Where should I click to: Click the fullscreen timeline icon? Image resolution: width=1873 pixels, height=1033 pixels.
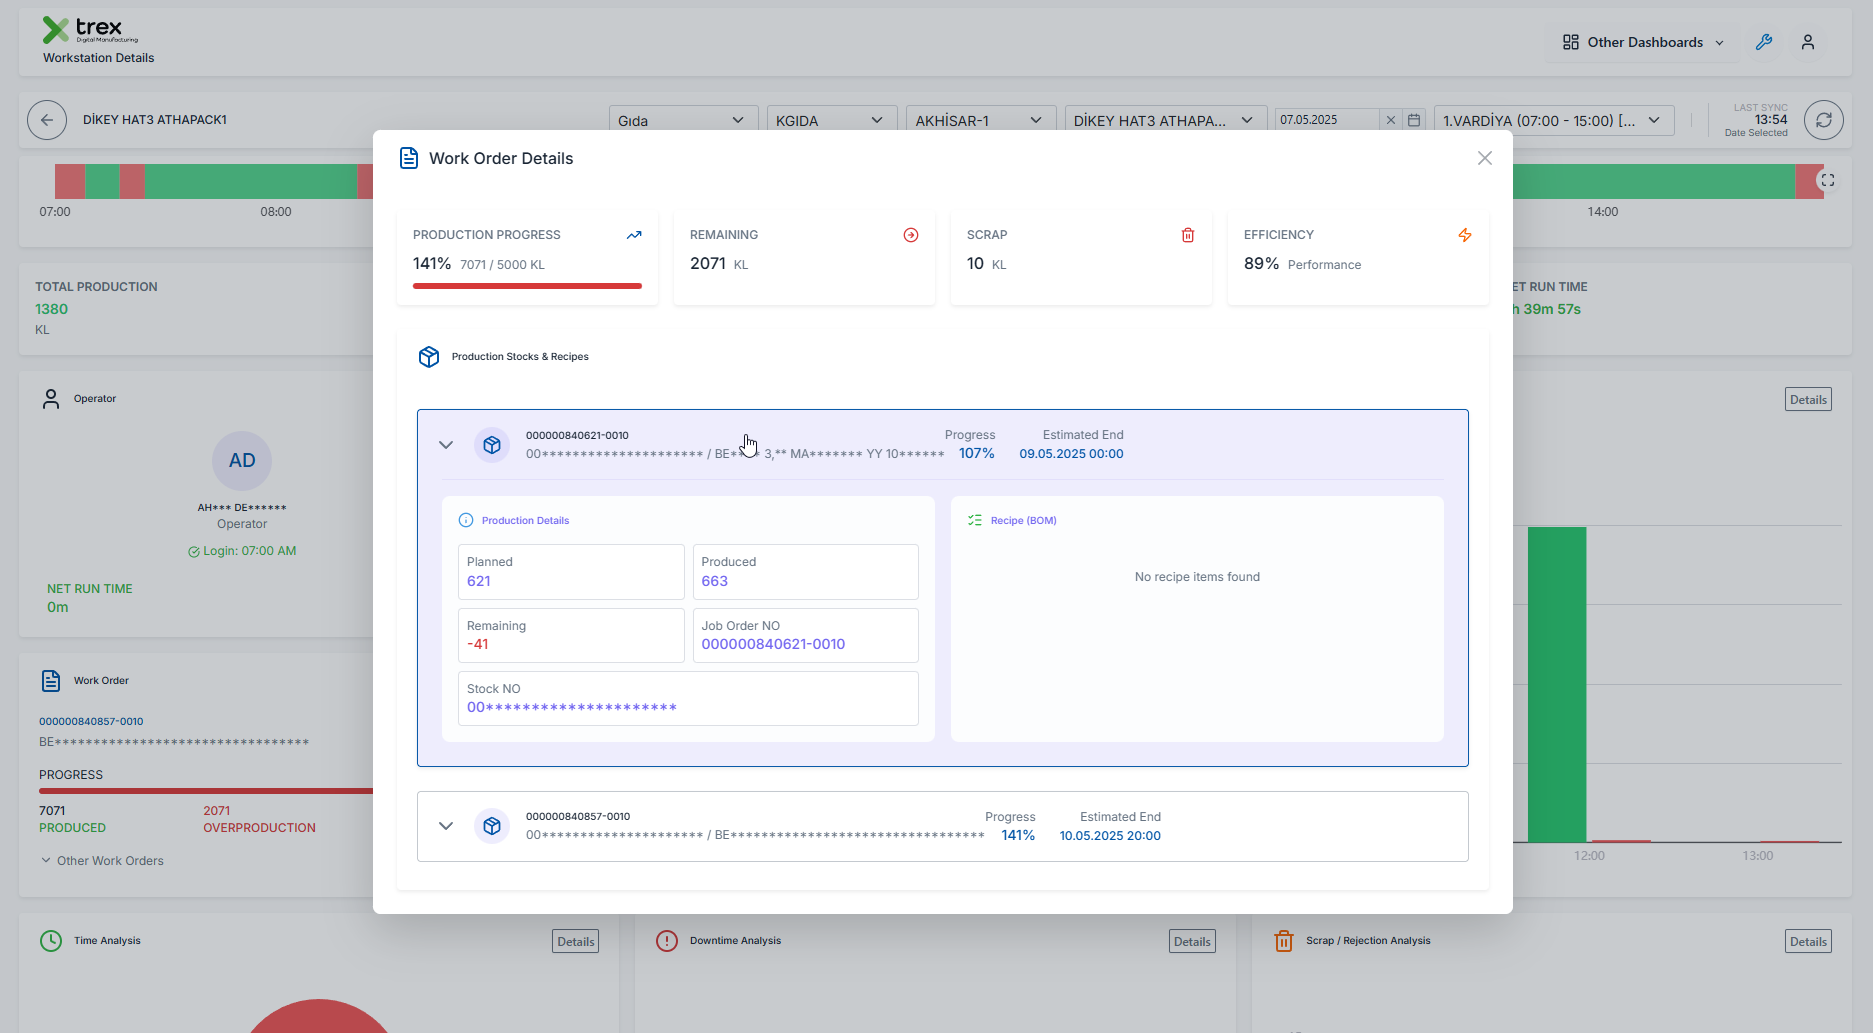pos(1827,181)
